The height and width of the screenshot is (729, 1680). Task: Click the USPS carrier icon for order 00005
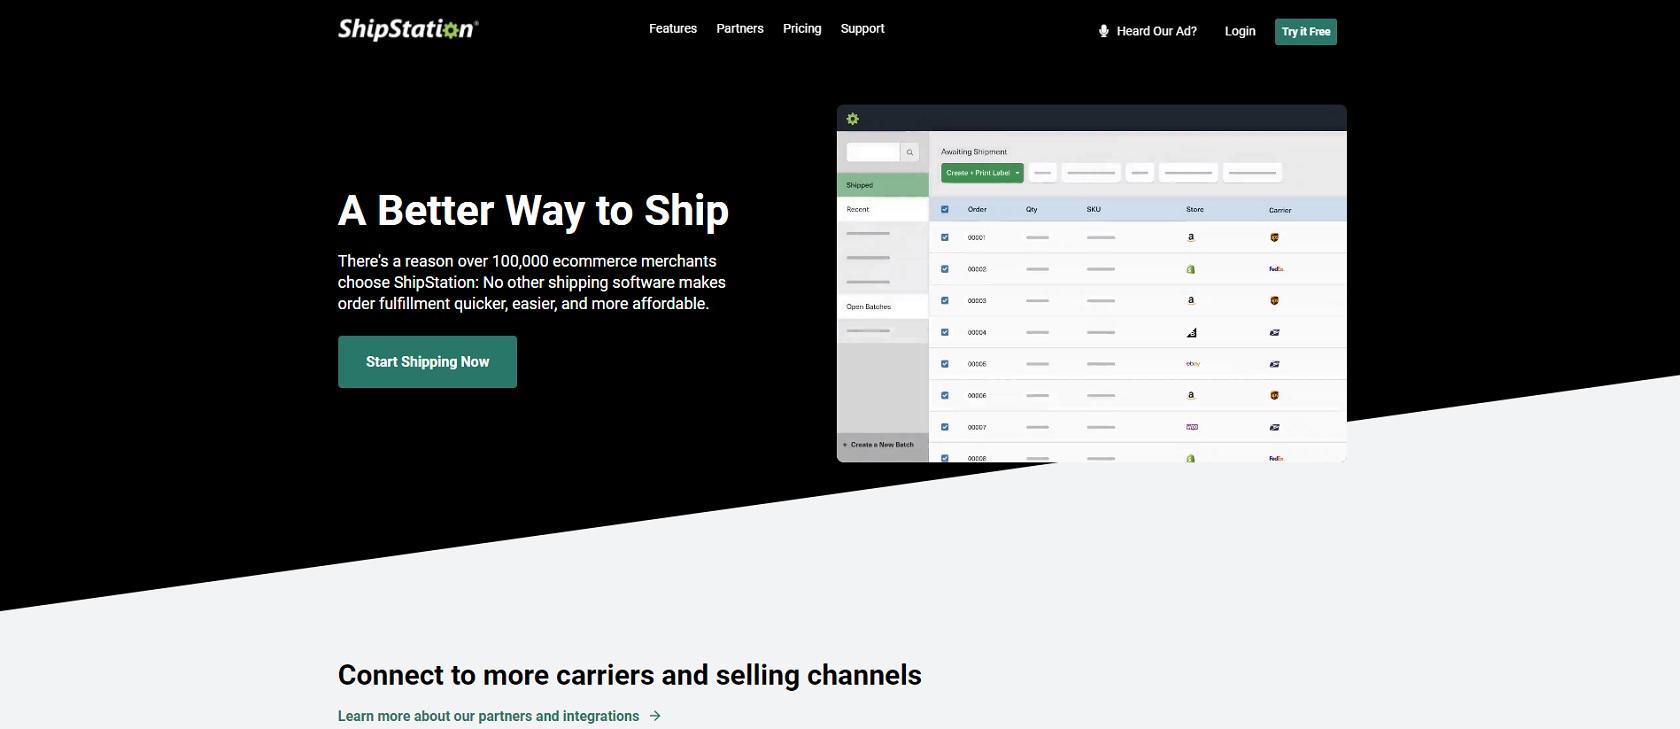point(1275,364)
